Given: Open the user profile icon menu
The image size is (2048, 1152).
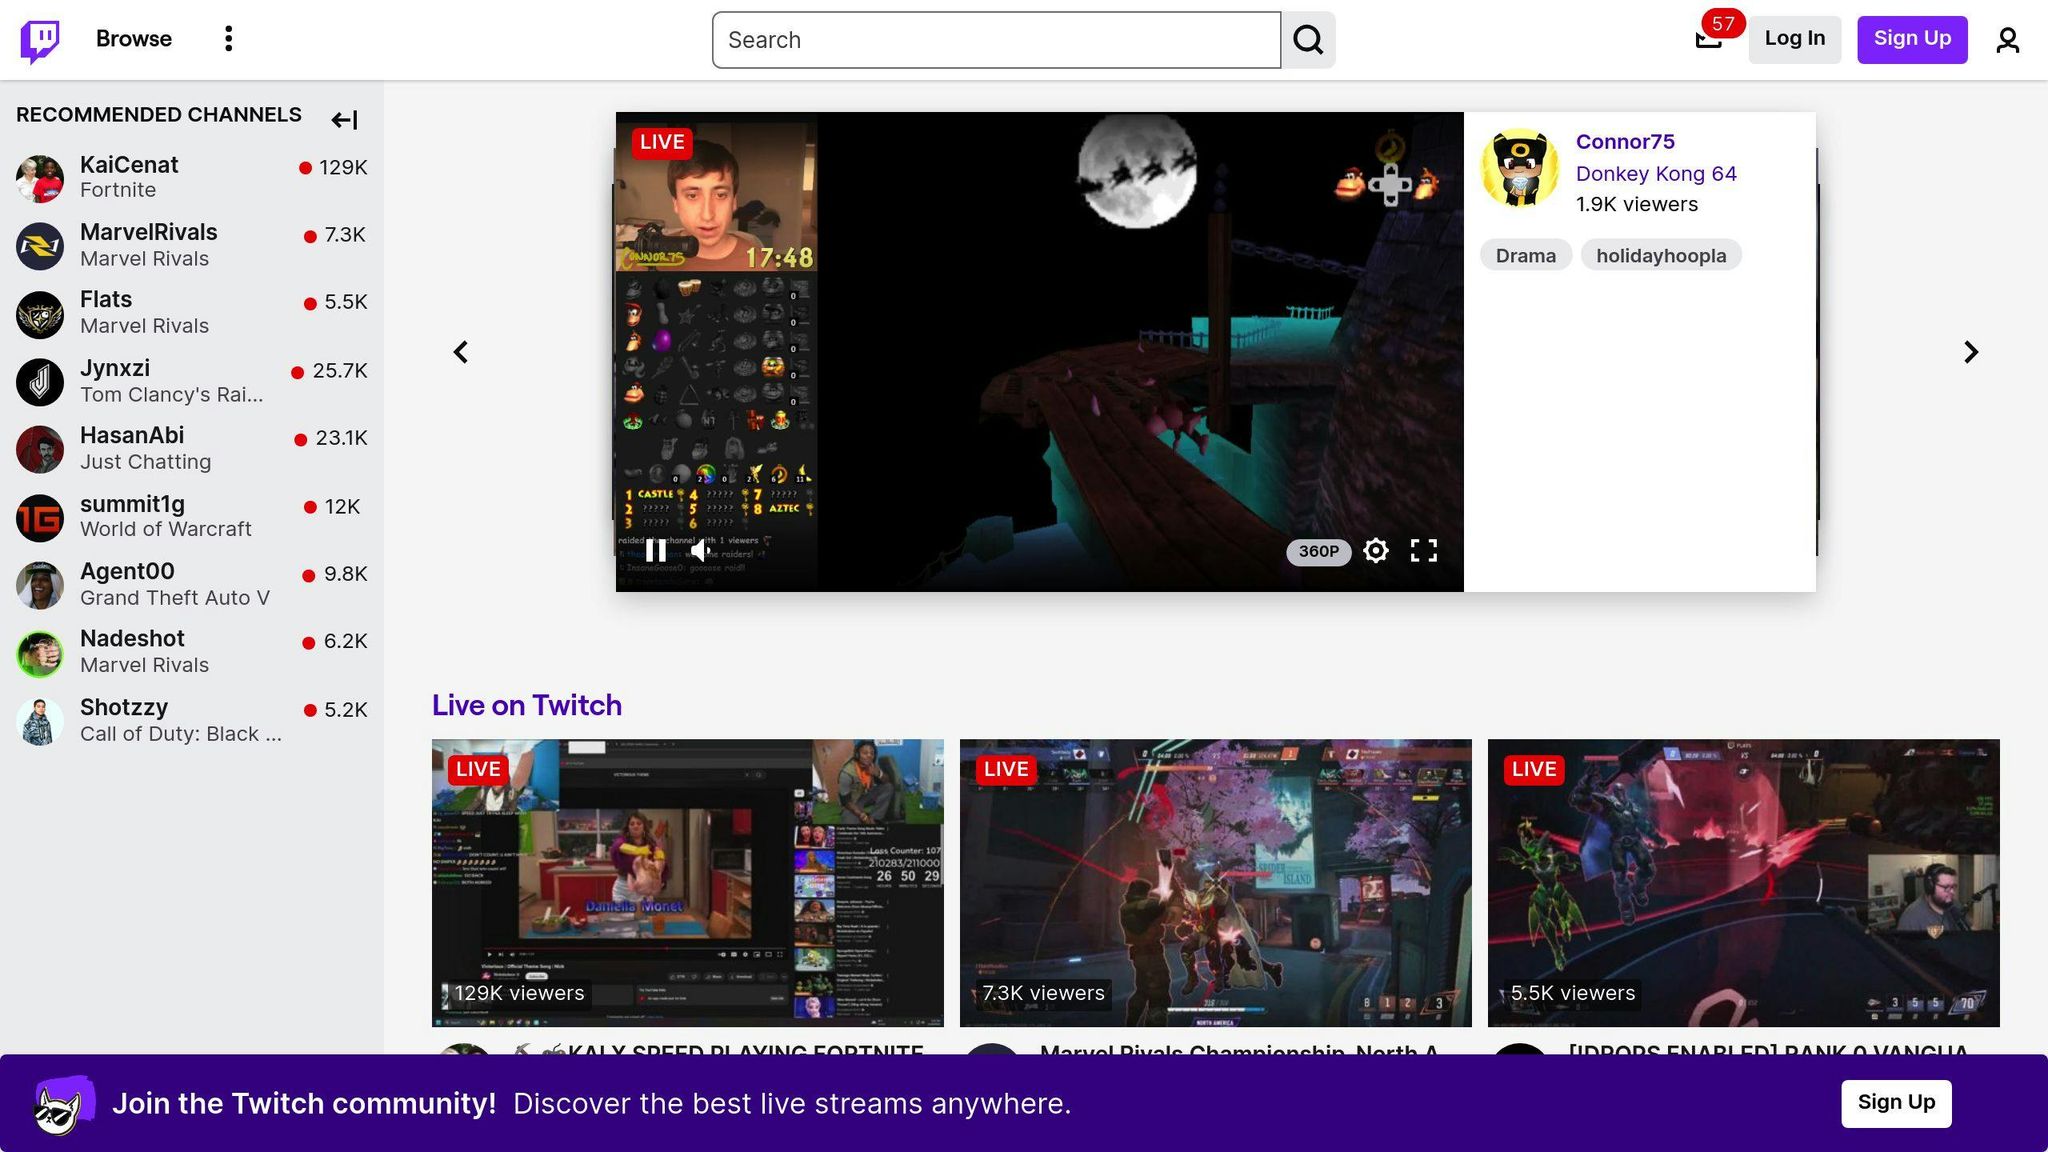Looking at the screenshot, I should (2007, 40).
